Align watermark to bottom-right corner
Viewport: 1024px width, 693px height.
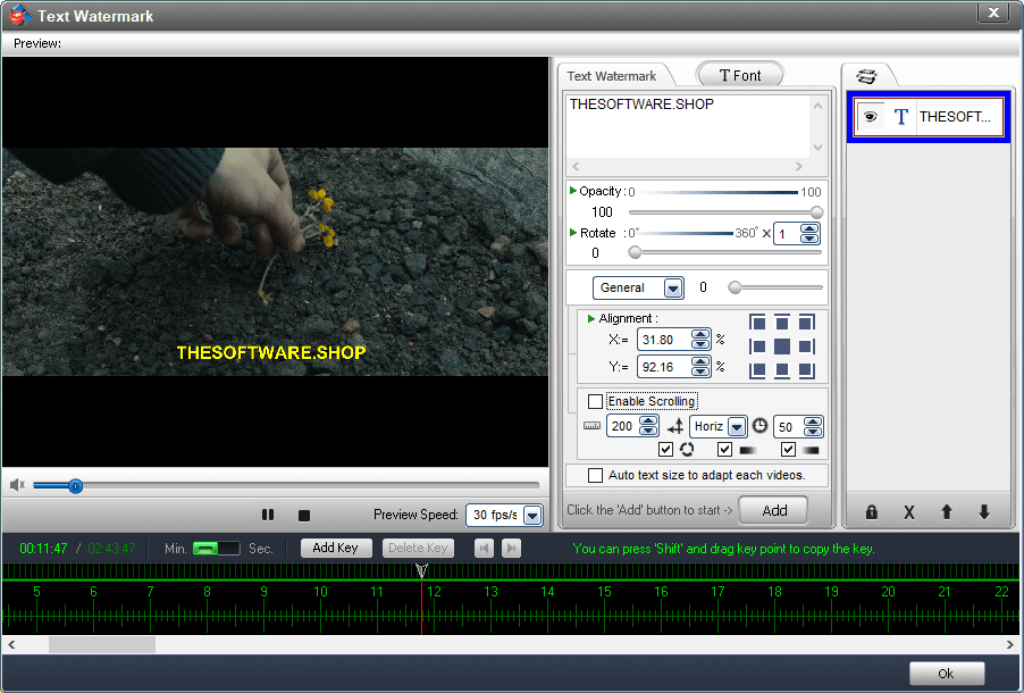[807, 370]
